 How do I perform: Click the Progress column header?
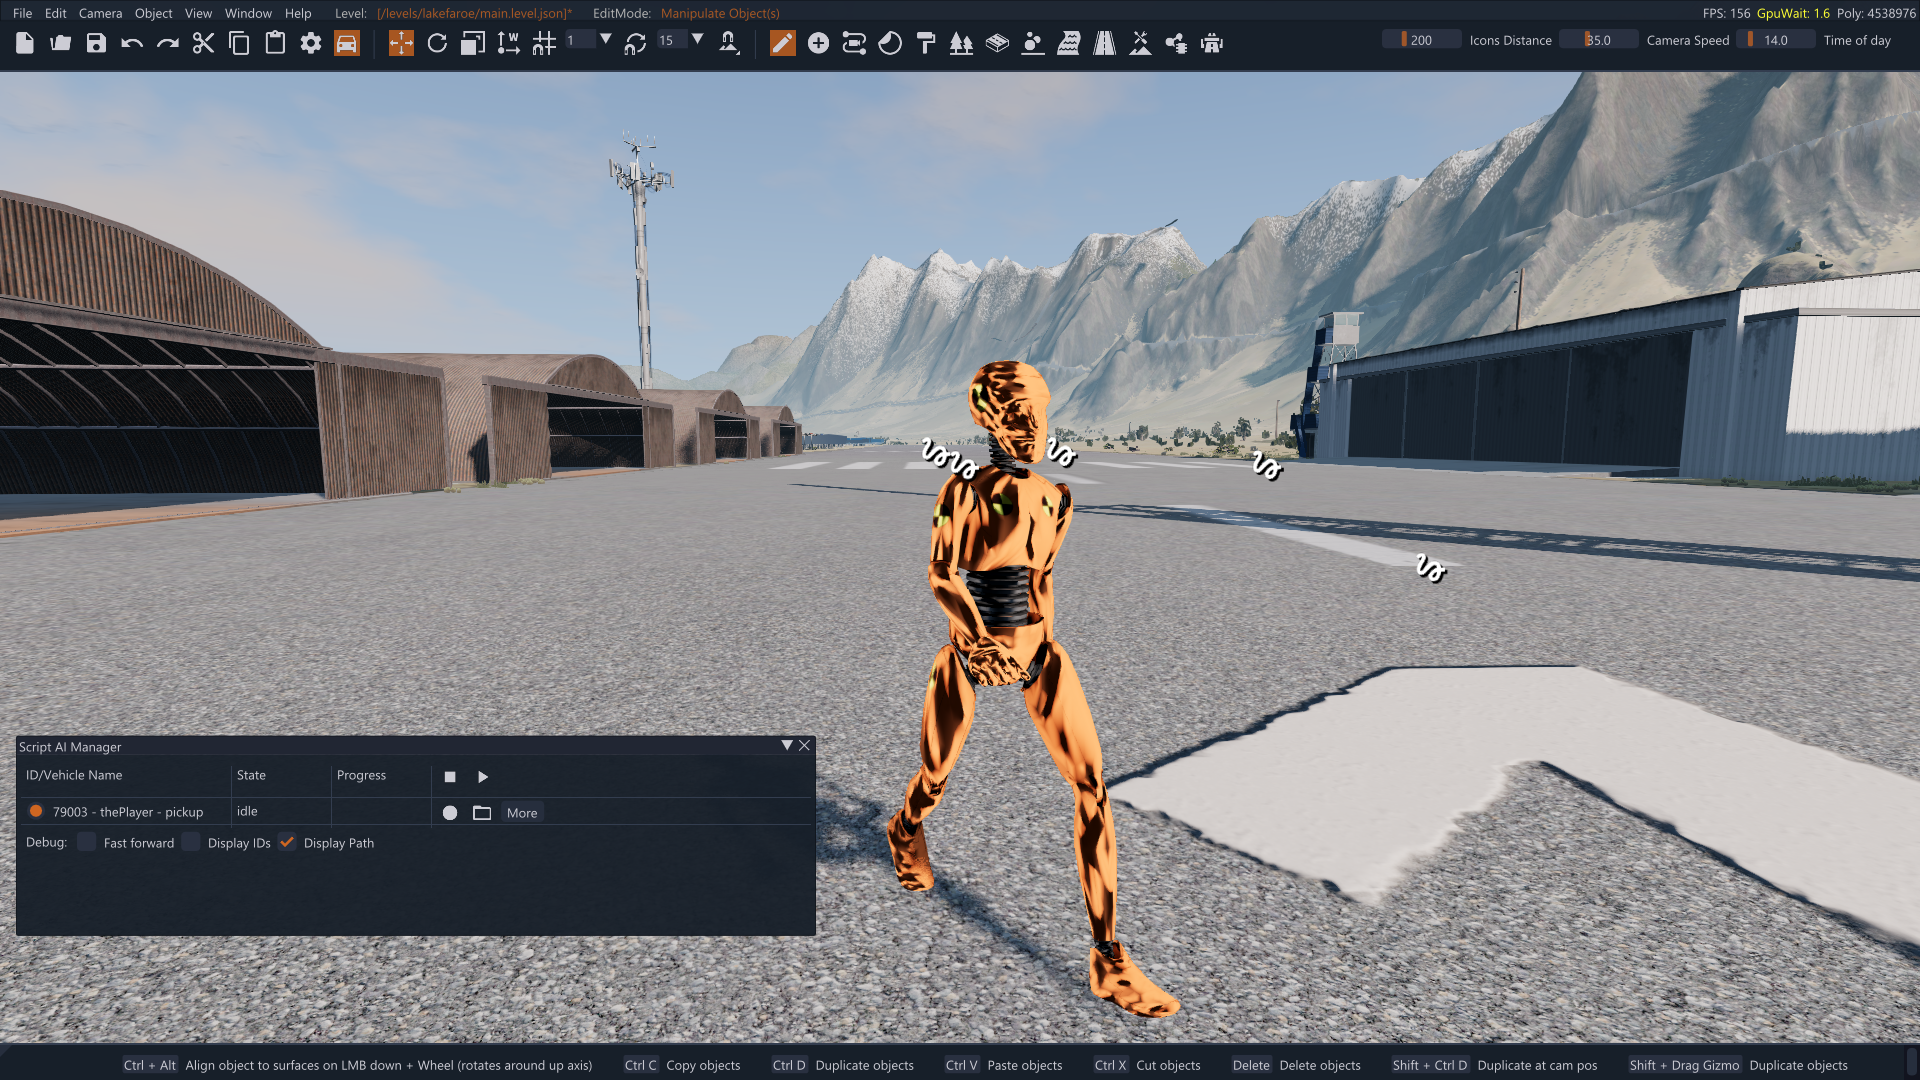361,775
